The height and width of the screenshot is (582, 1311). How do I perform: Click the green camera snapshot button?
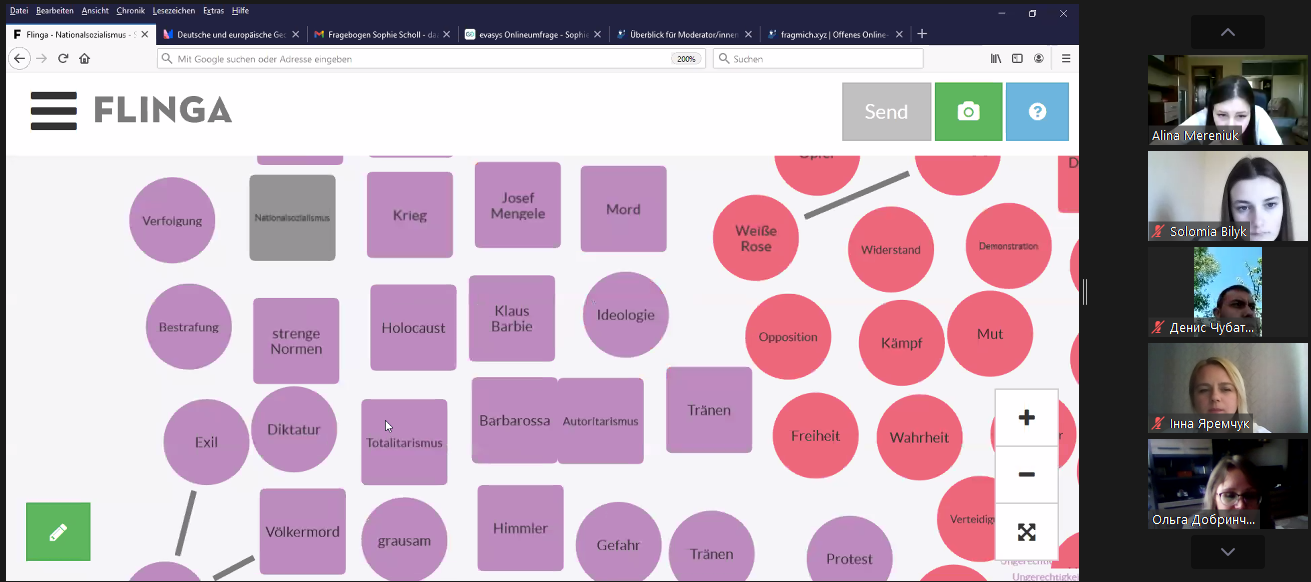click(968, 112)
